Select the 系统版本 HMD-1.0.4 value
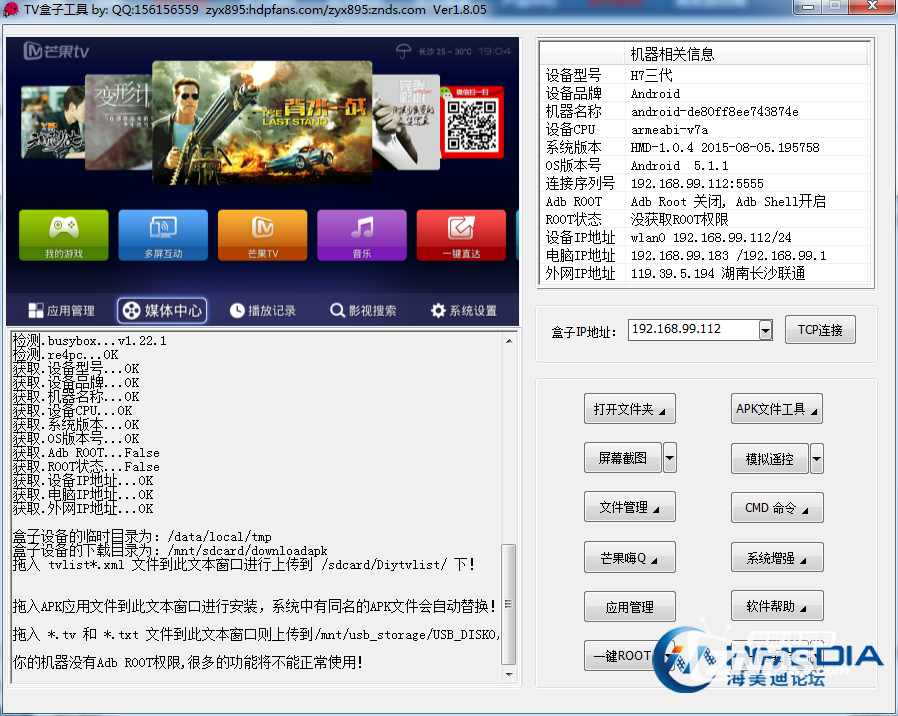 pos(724,147)
